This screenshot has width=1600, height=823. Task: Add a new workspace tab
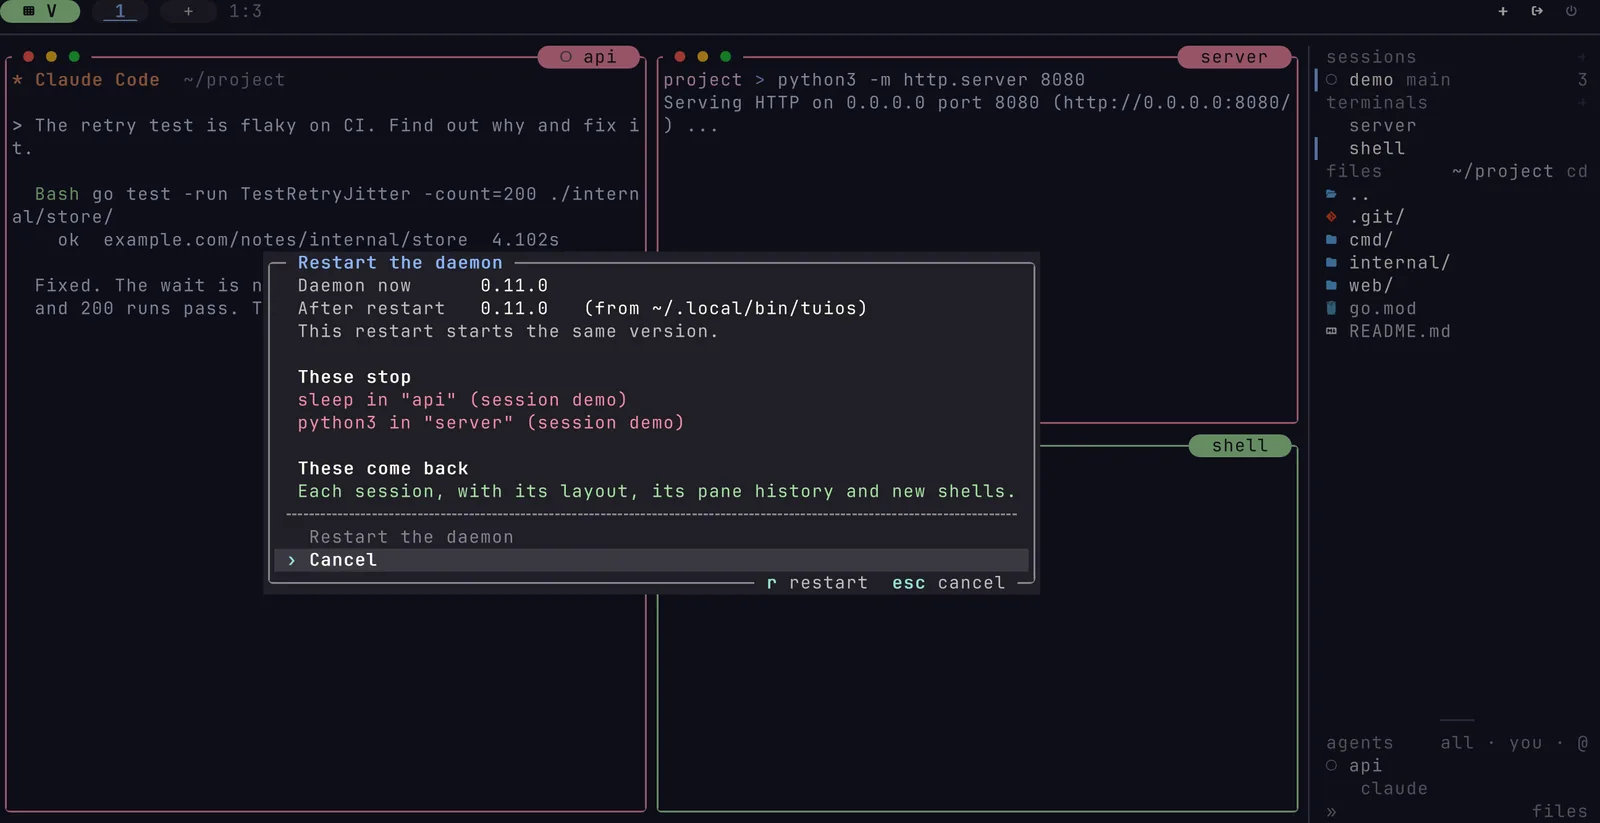(188, 11)
